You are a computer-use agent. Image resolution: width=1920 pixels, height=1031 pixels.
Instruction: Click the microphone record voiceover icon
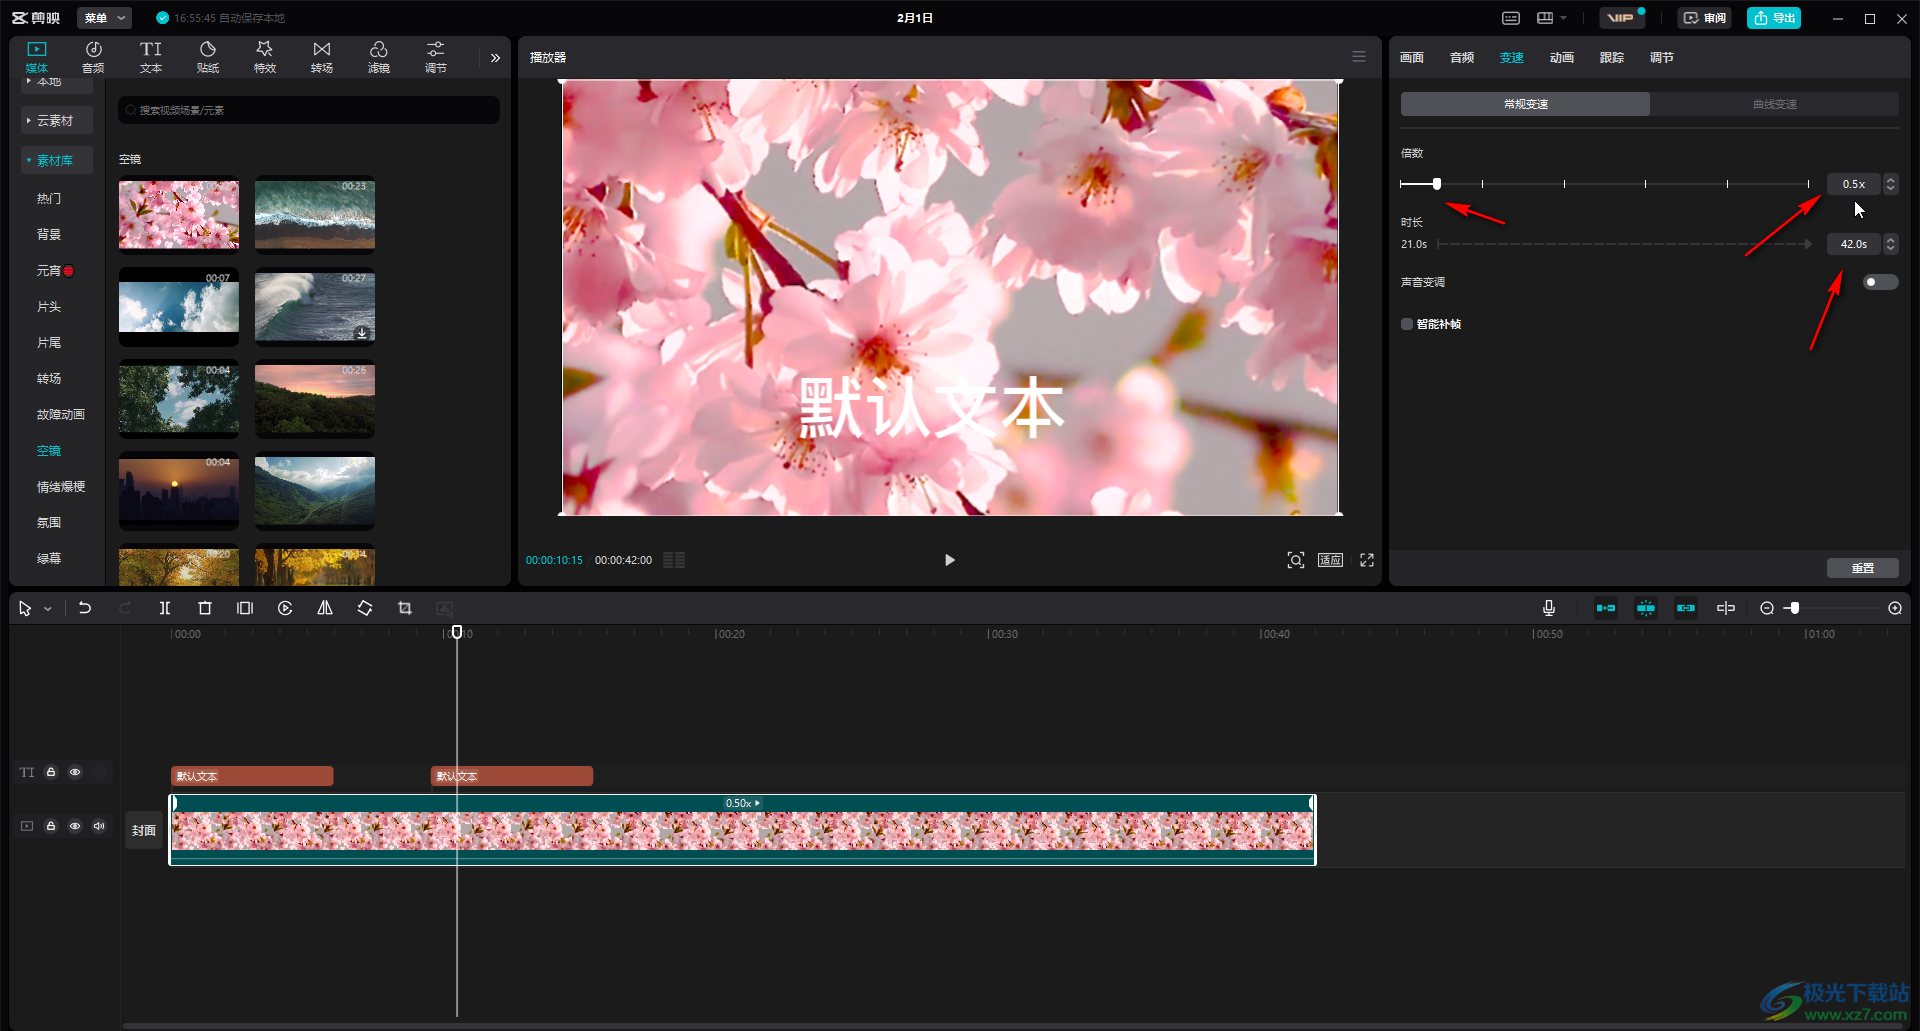click(1549, 608)
